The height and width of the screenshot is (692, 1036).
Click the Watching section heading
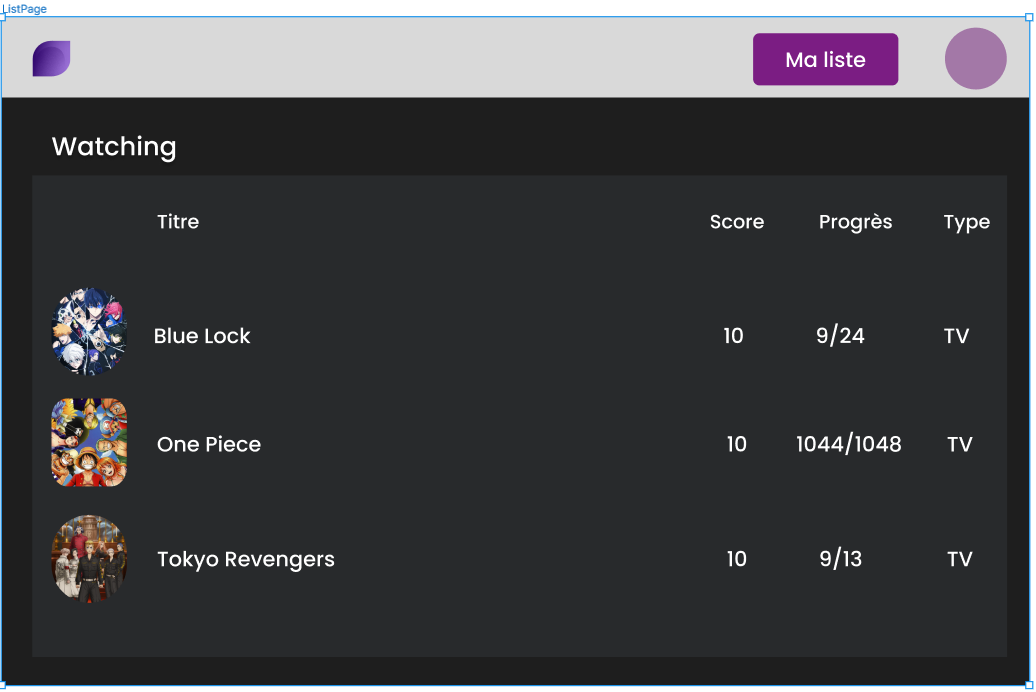point(114,147)
